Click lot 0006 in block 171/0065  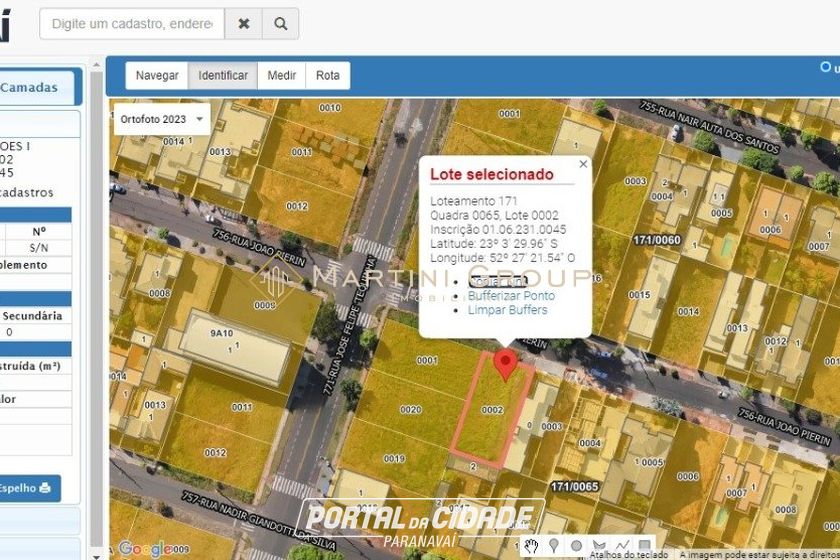click(x=688, y=476)
